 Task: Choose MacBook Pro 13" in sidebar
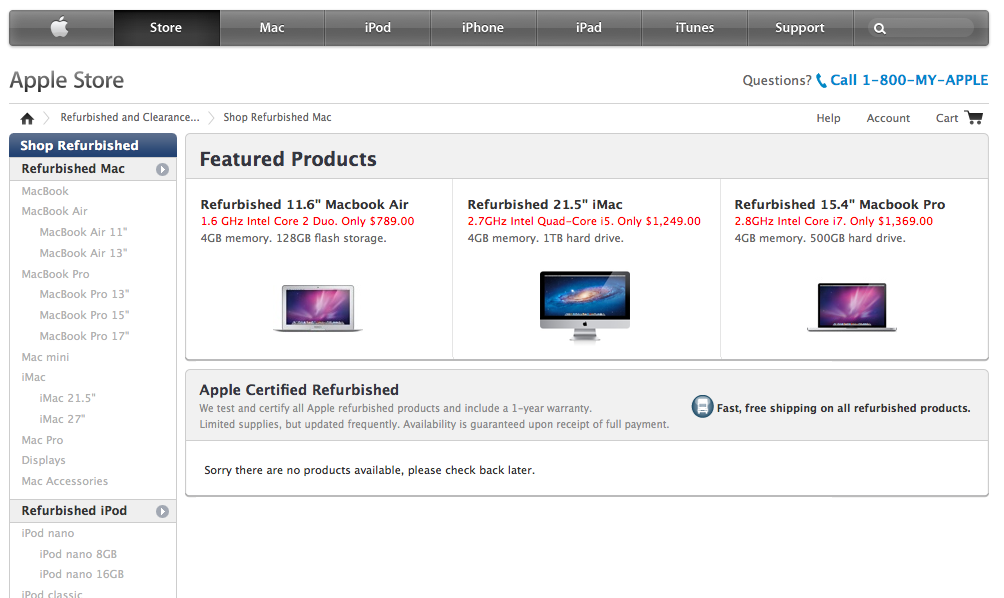click(x=84, y=294)
